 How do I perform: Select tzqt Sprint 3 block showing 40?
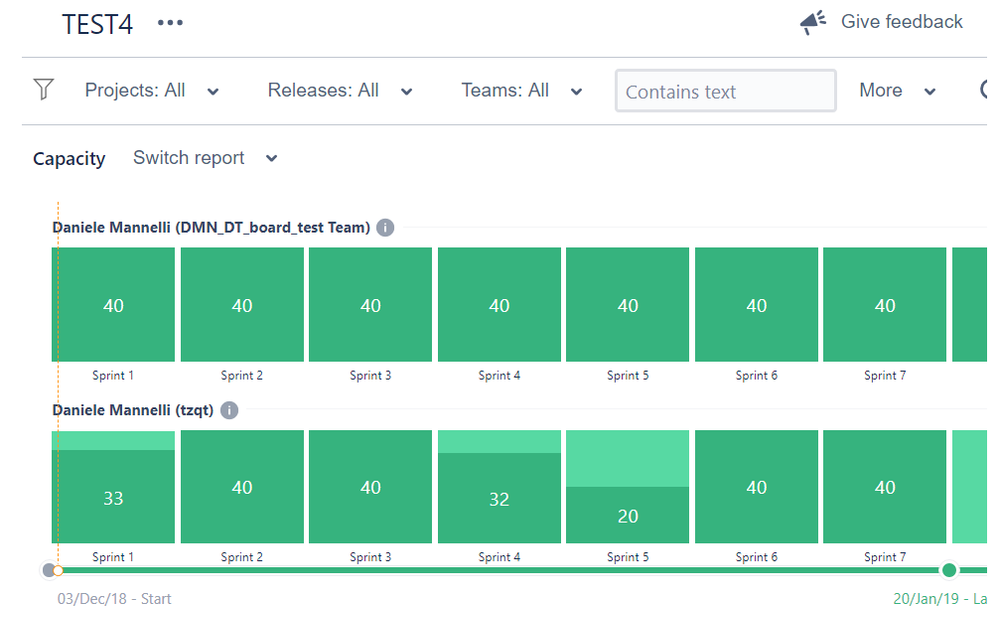point(370,487)
